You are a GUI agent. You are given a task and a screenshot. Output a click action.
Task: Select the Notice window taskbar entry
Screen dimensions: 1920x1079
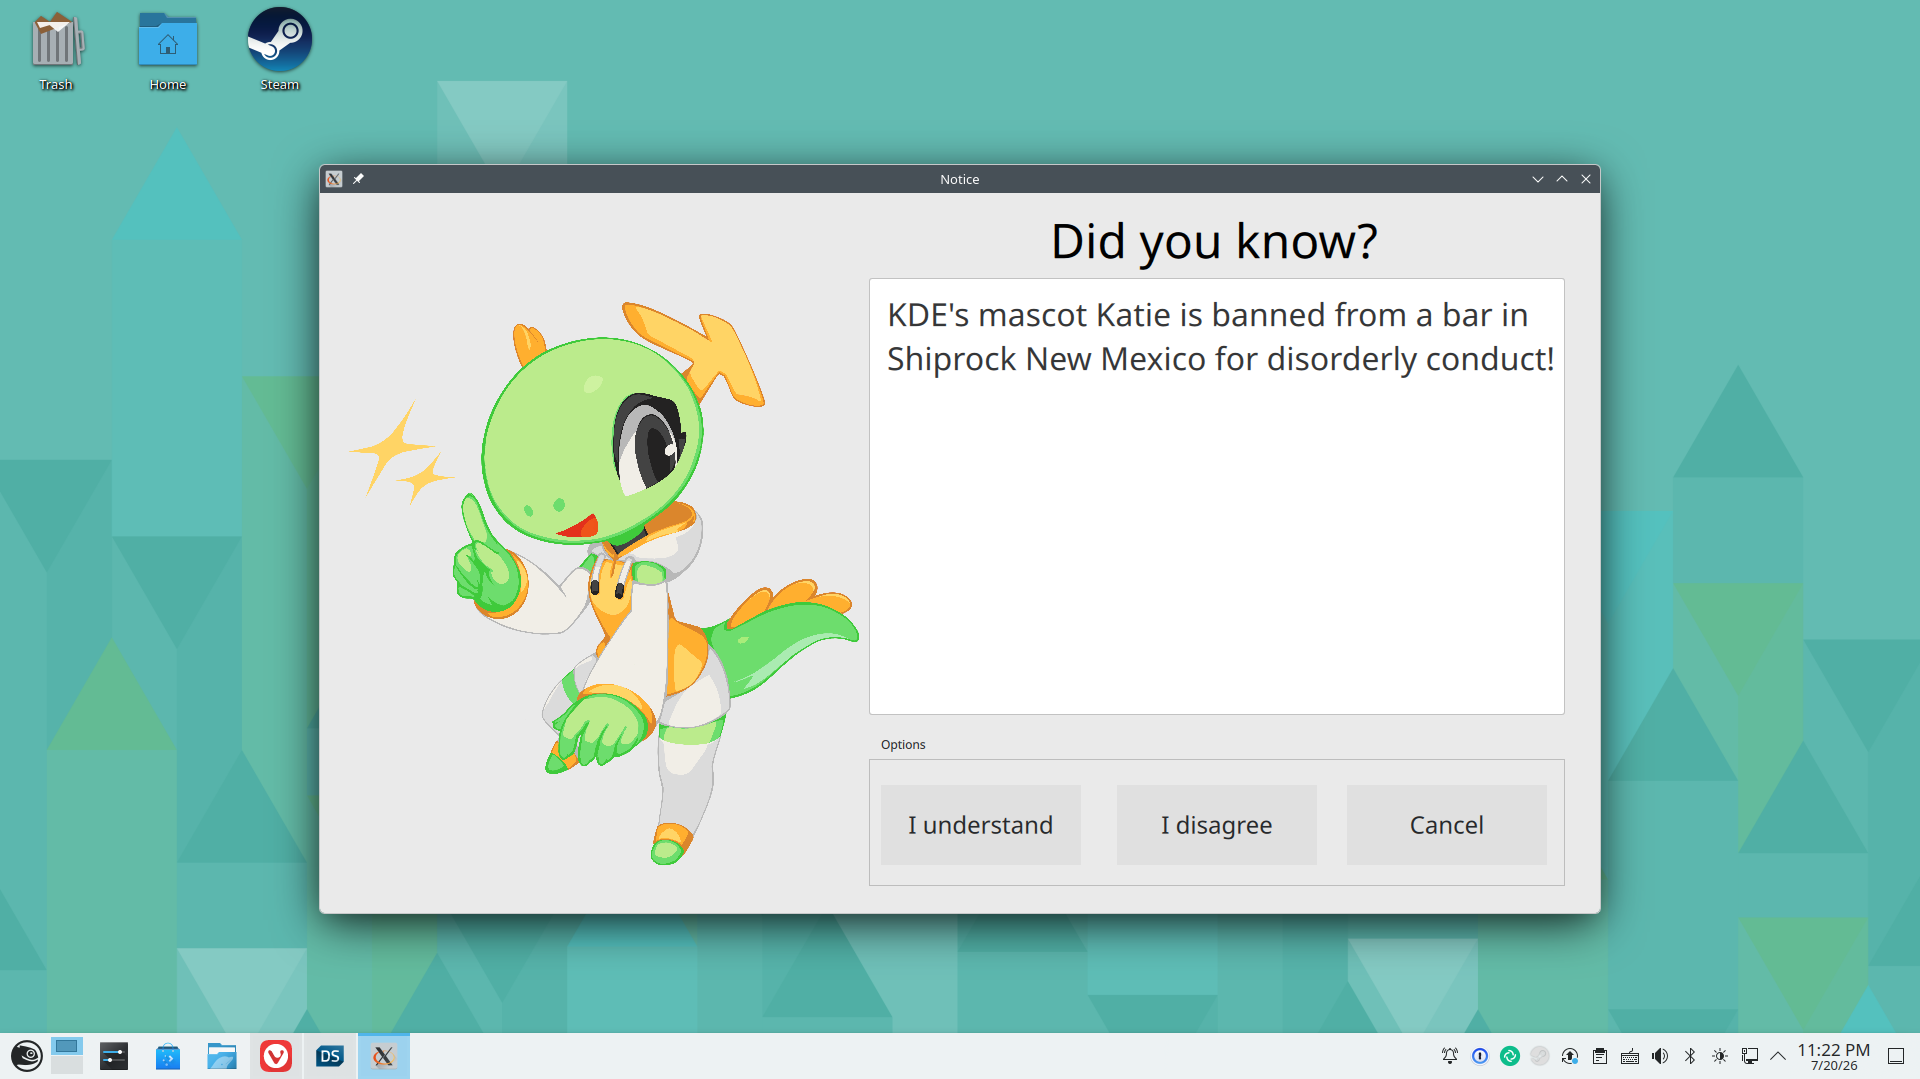click(384, 1056)
